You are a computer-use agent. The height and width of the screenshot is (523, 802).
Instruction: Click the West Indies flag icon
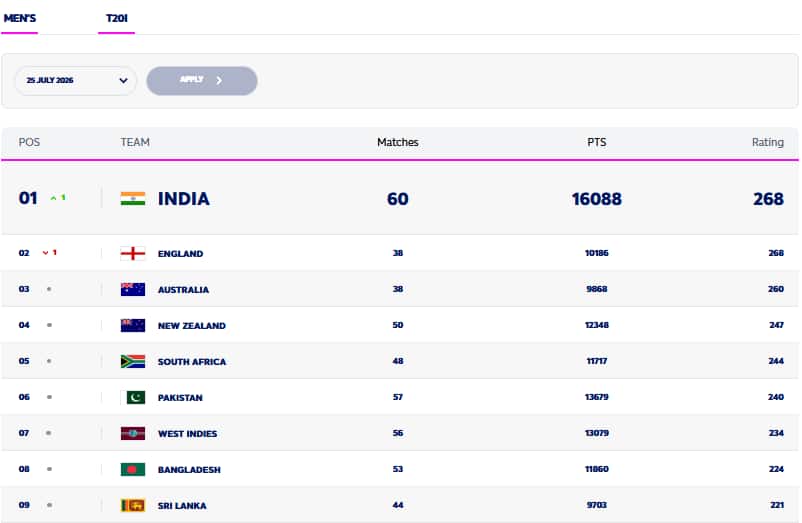coord(133,434)
